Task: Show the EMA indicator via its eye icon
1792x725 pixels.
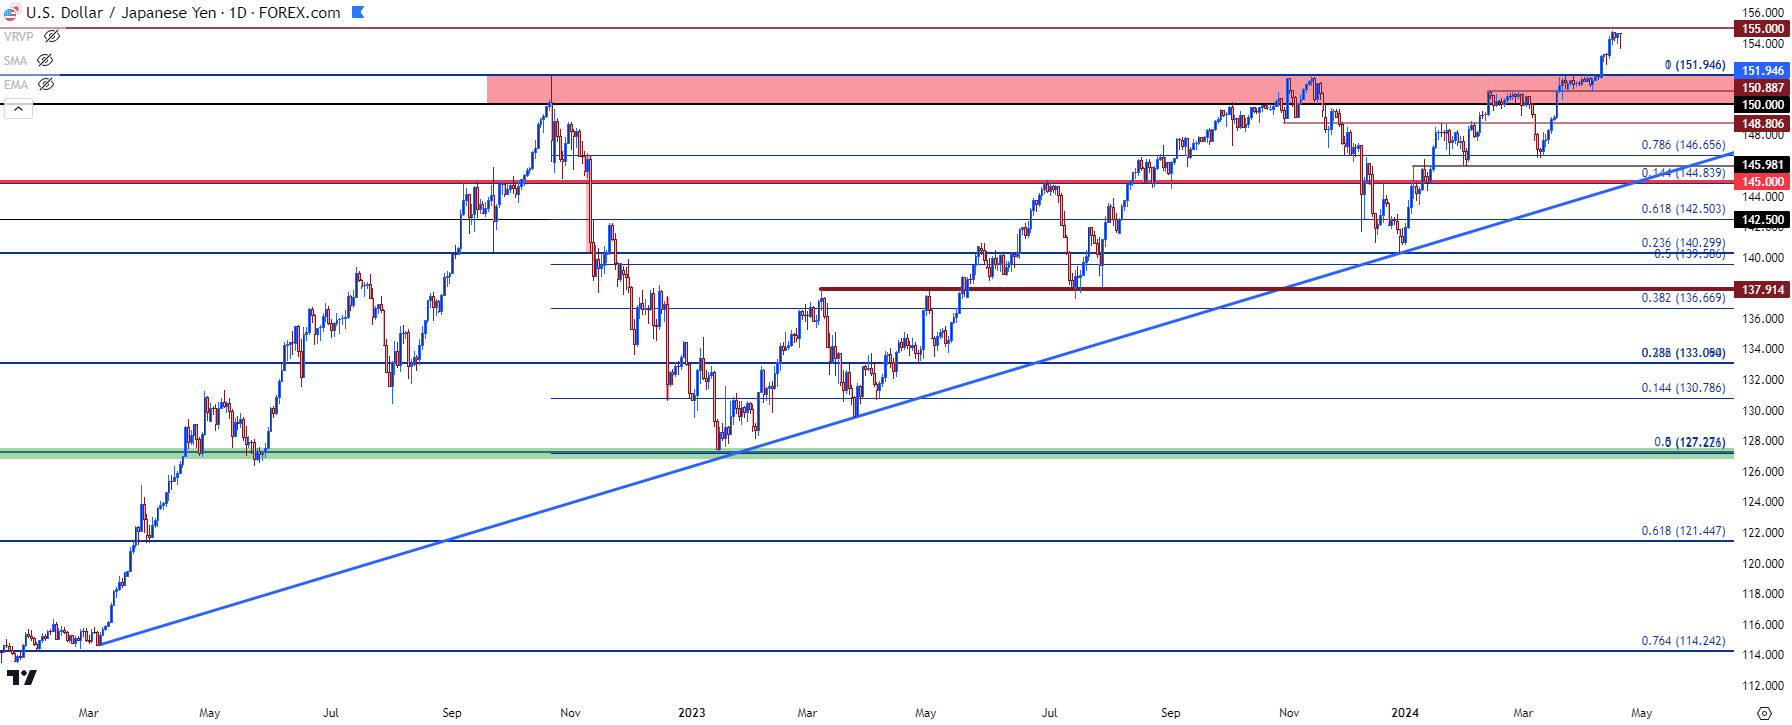Action: (46, 84)
